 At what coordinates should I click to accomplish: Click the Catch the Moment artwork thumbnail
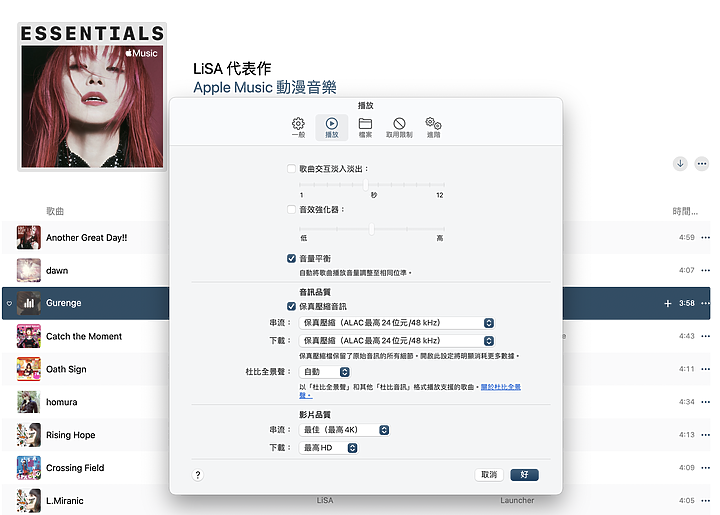tap(28, 336)
